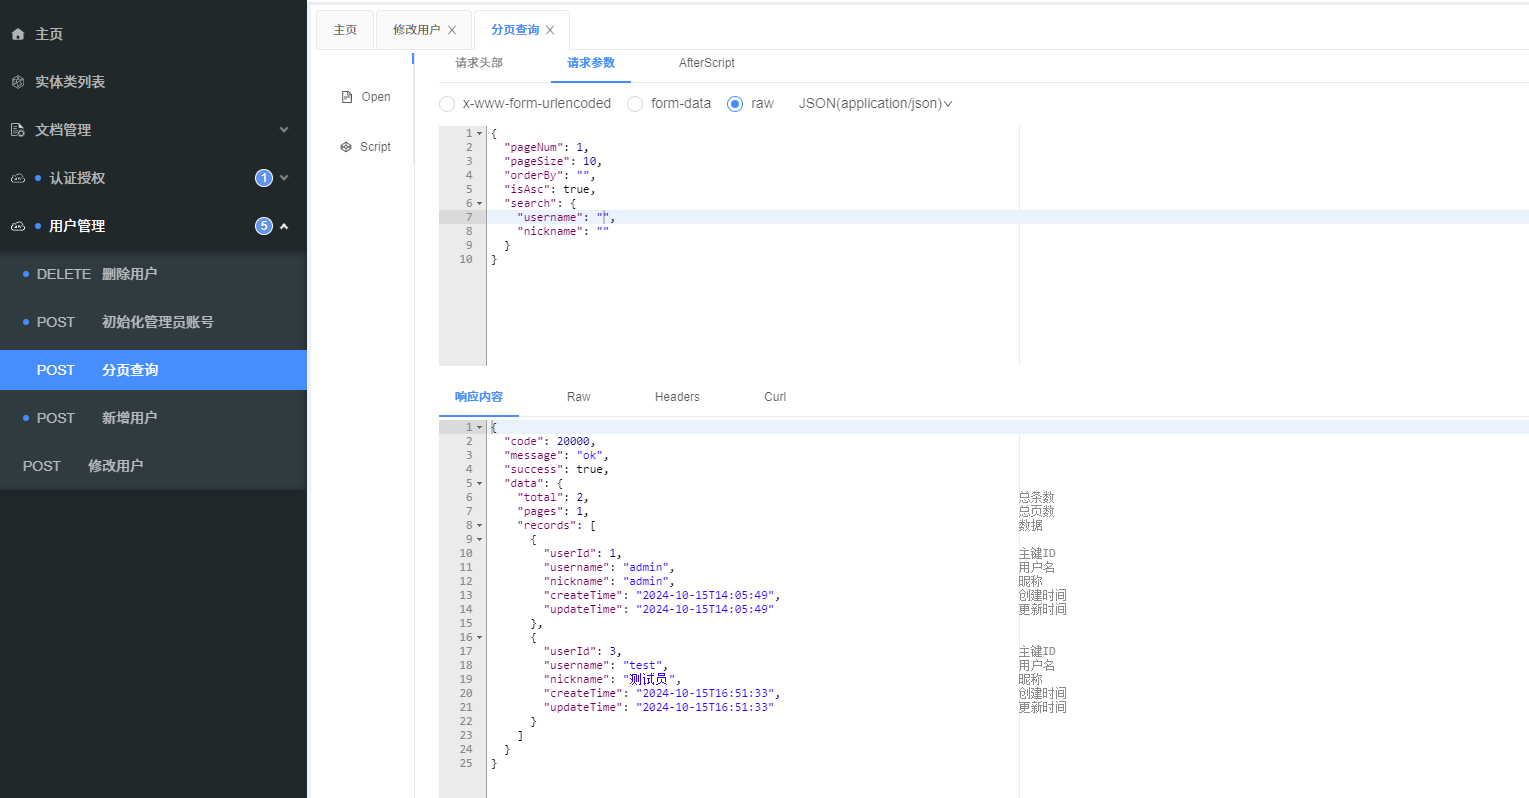Close the 分页查询 tab
This screenshot has height=798, width=1529.
coord(550,30)
